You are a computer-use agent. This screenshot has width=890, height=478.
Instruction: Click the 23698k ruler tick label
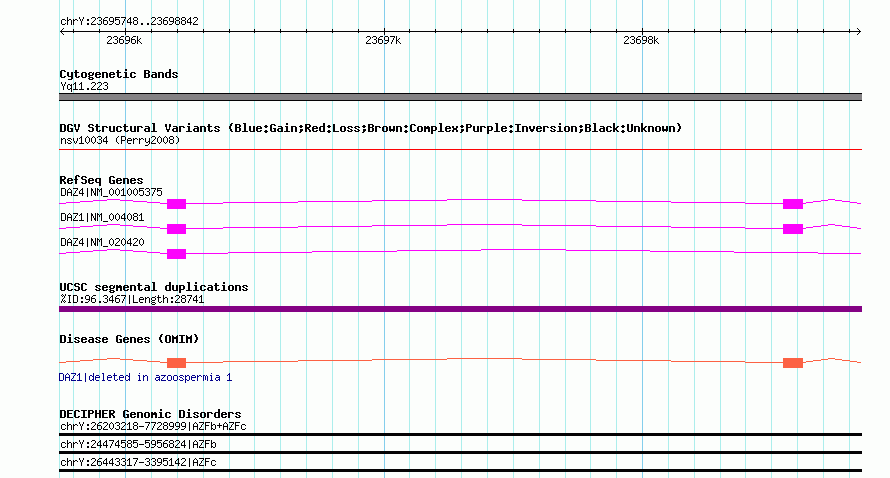pyautogui.click(x=641, y=40)
